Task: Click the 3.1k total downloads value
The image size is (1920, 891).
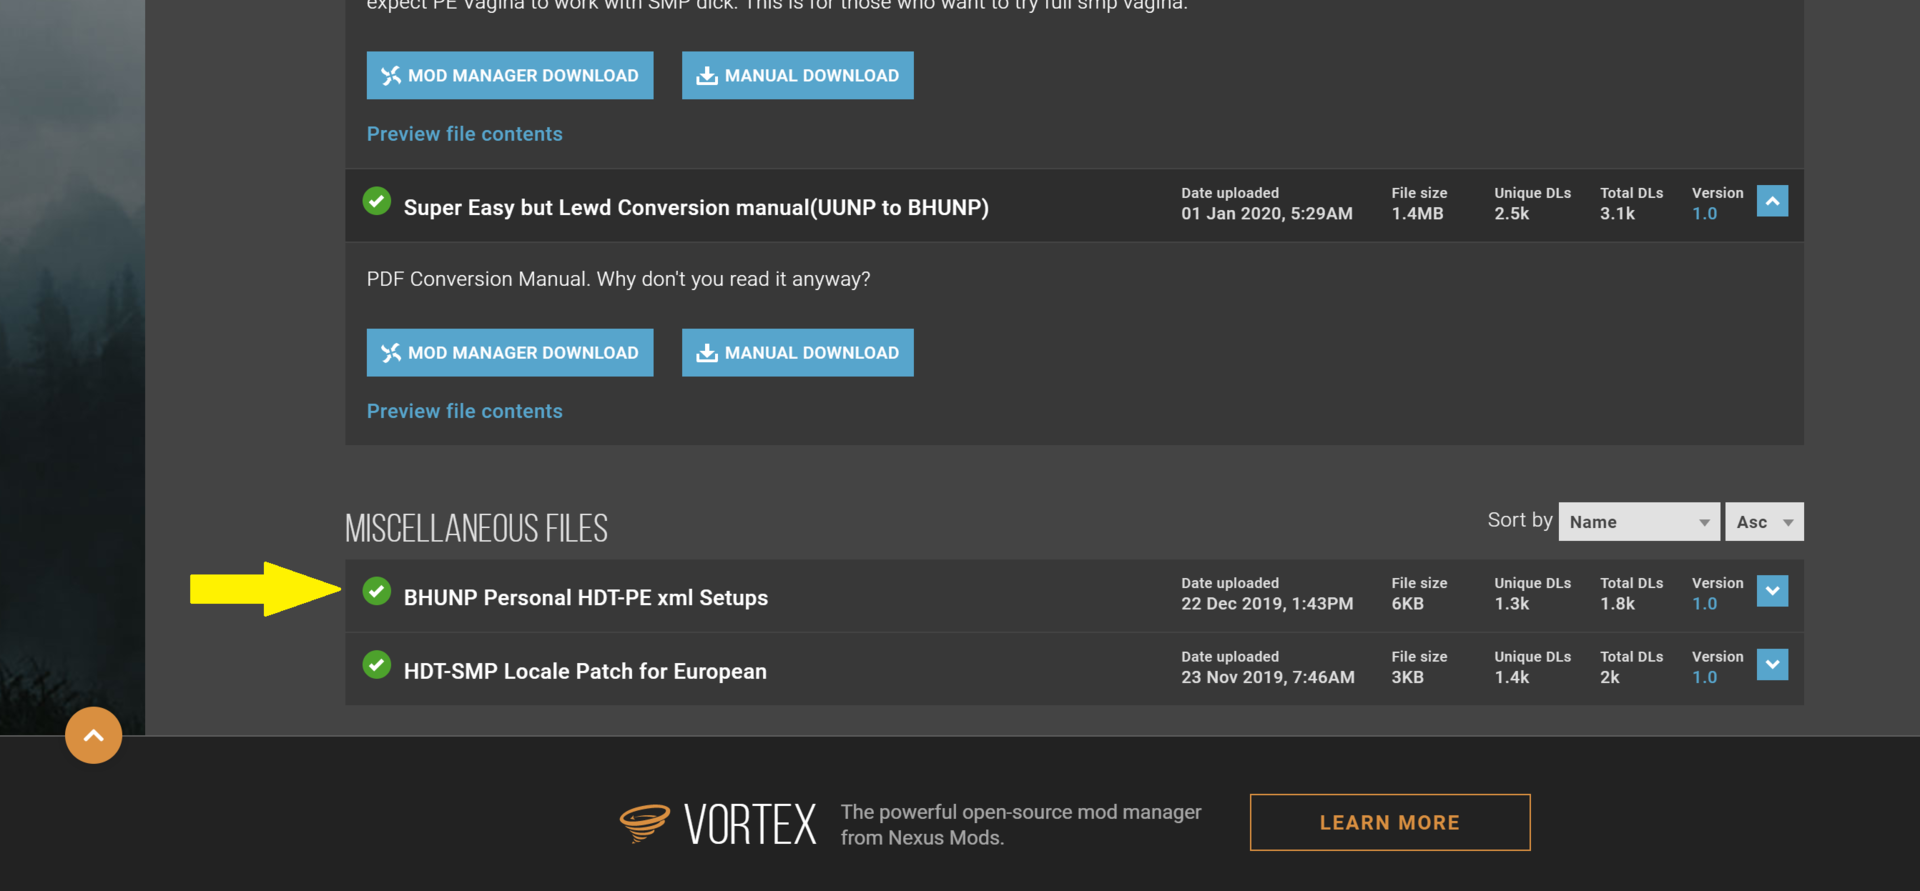Action: [x=1617, y=214]
